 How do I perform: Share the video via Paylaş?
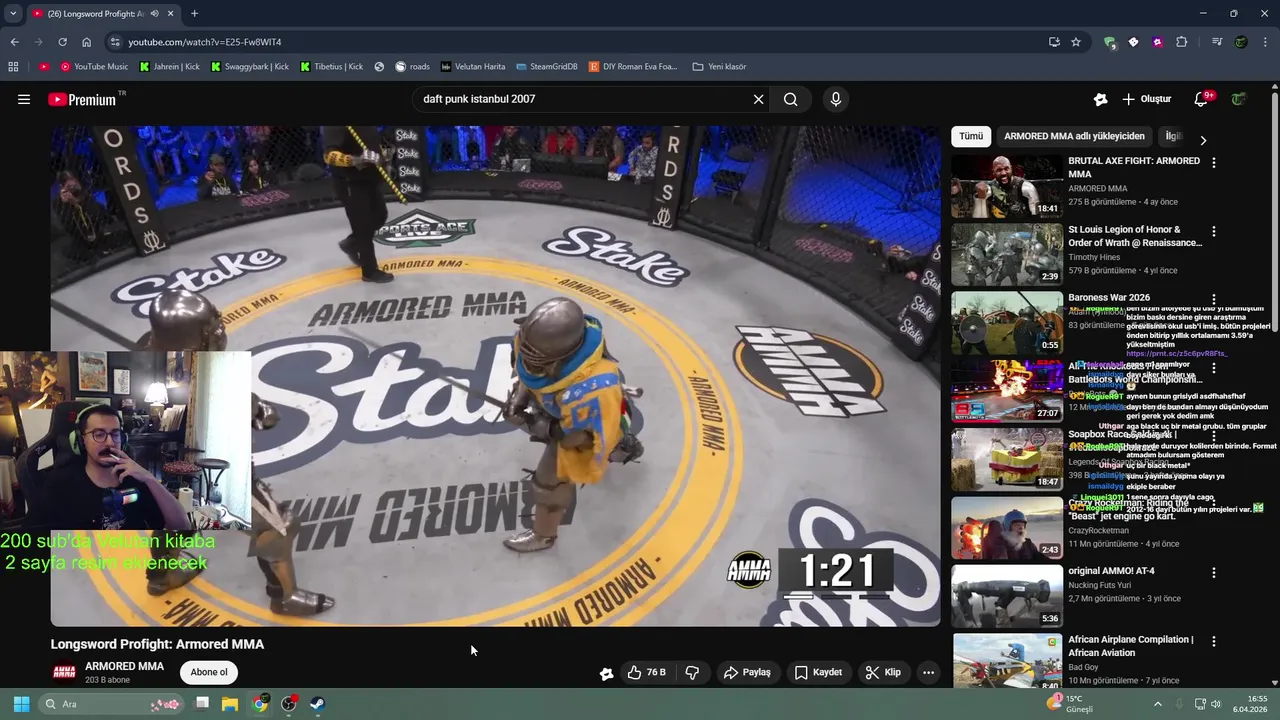point(747,672)
